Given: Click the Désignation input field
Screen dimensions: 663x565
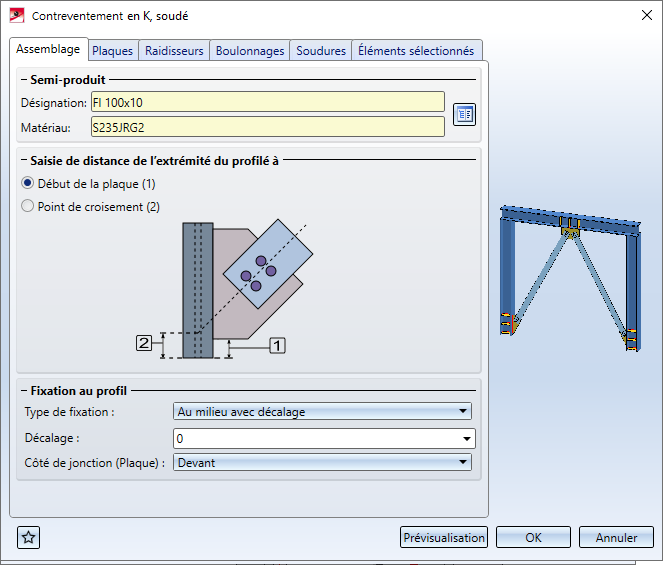Looking at the screenshot, I should pos(267,102).
